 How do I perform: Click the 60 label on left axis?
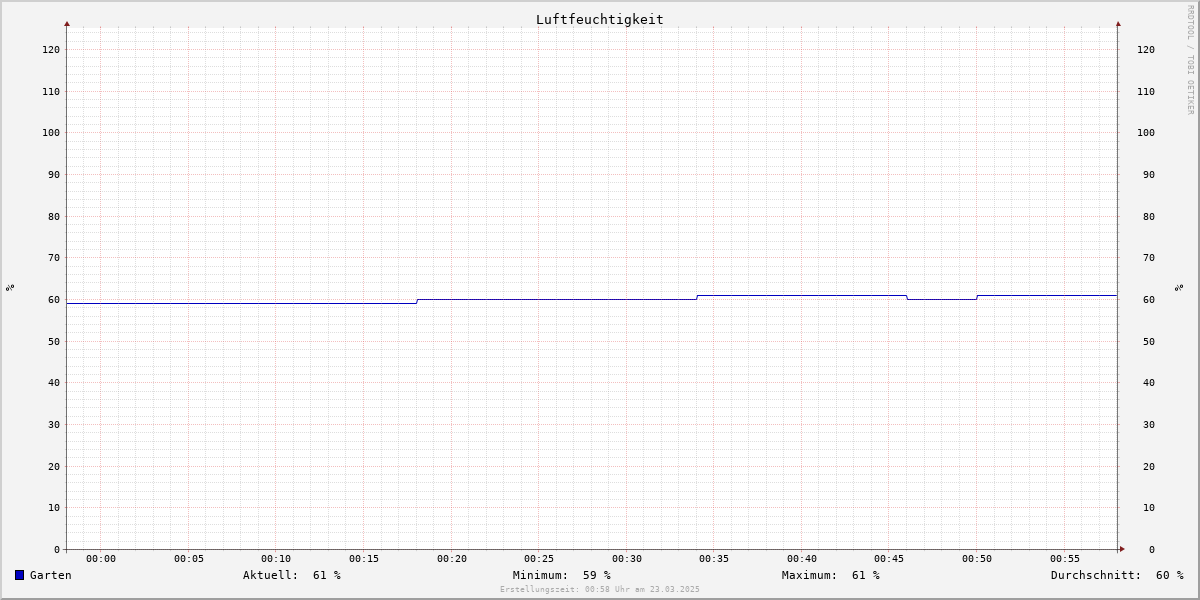coord(54,299)
